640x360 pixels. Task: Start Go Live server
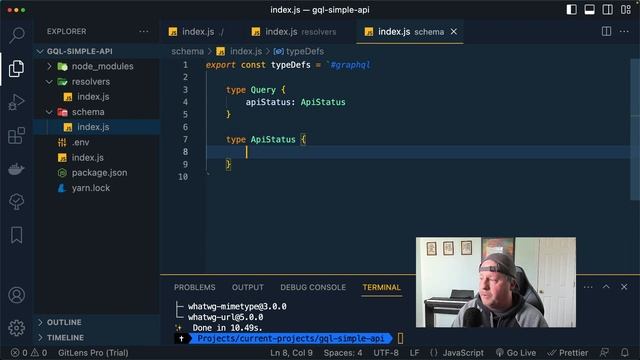click(516, 353)
